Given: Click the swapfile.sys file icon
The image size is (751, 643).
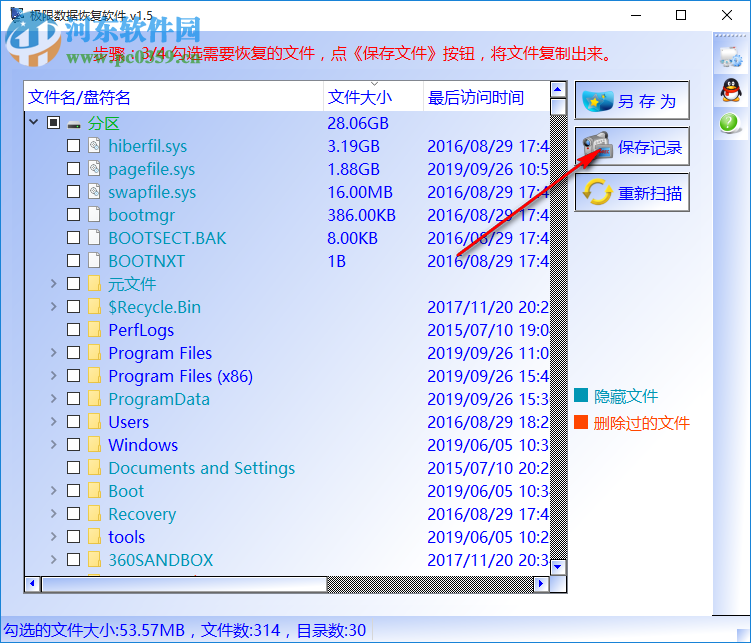Looking at the screenshot, I should pos(94,192).
